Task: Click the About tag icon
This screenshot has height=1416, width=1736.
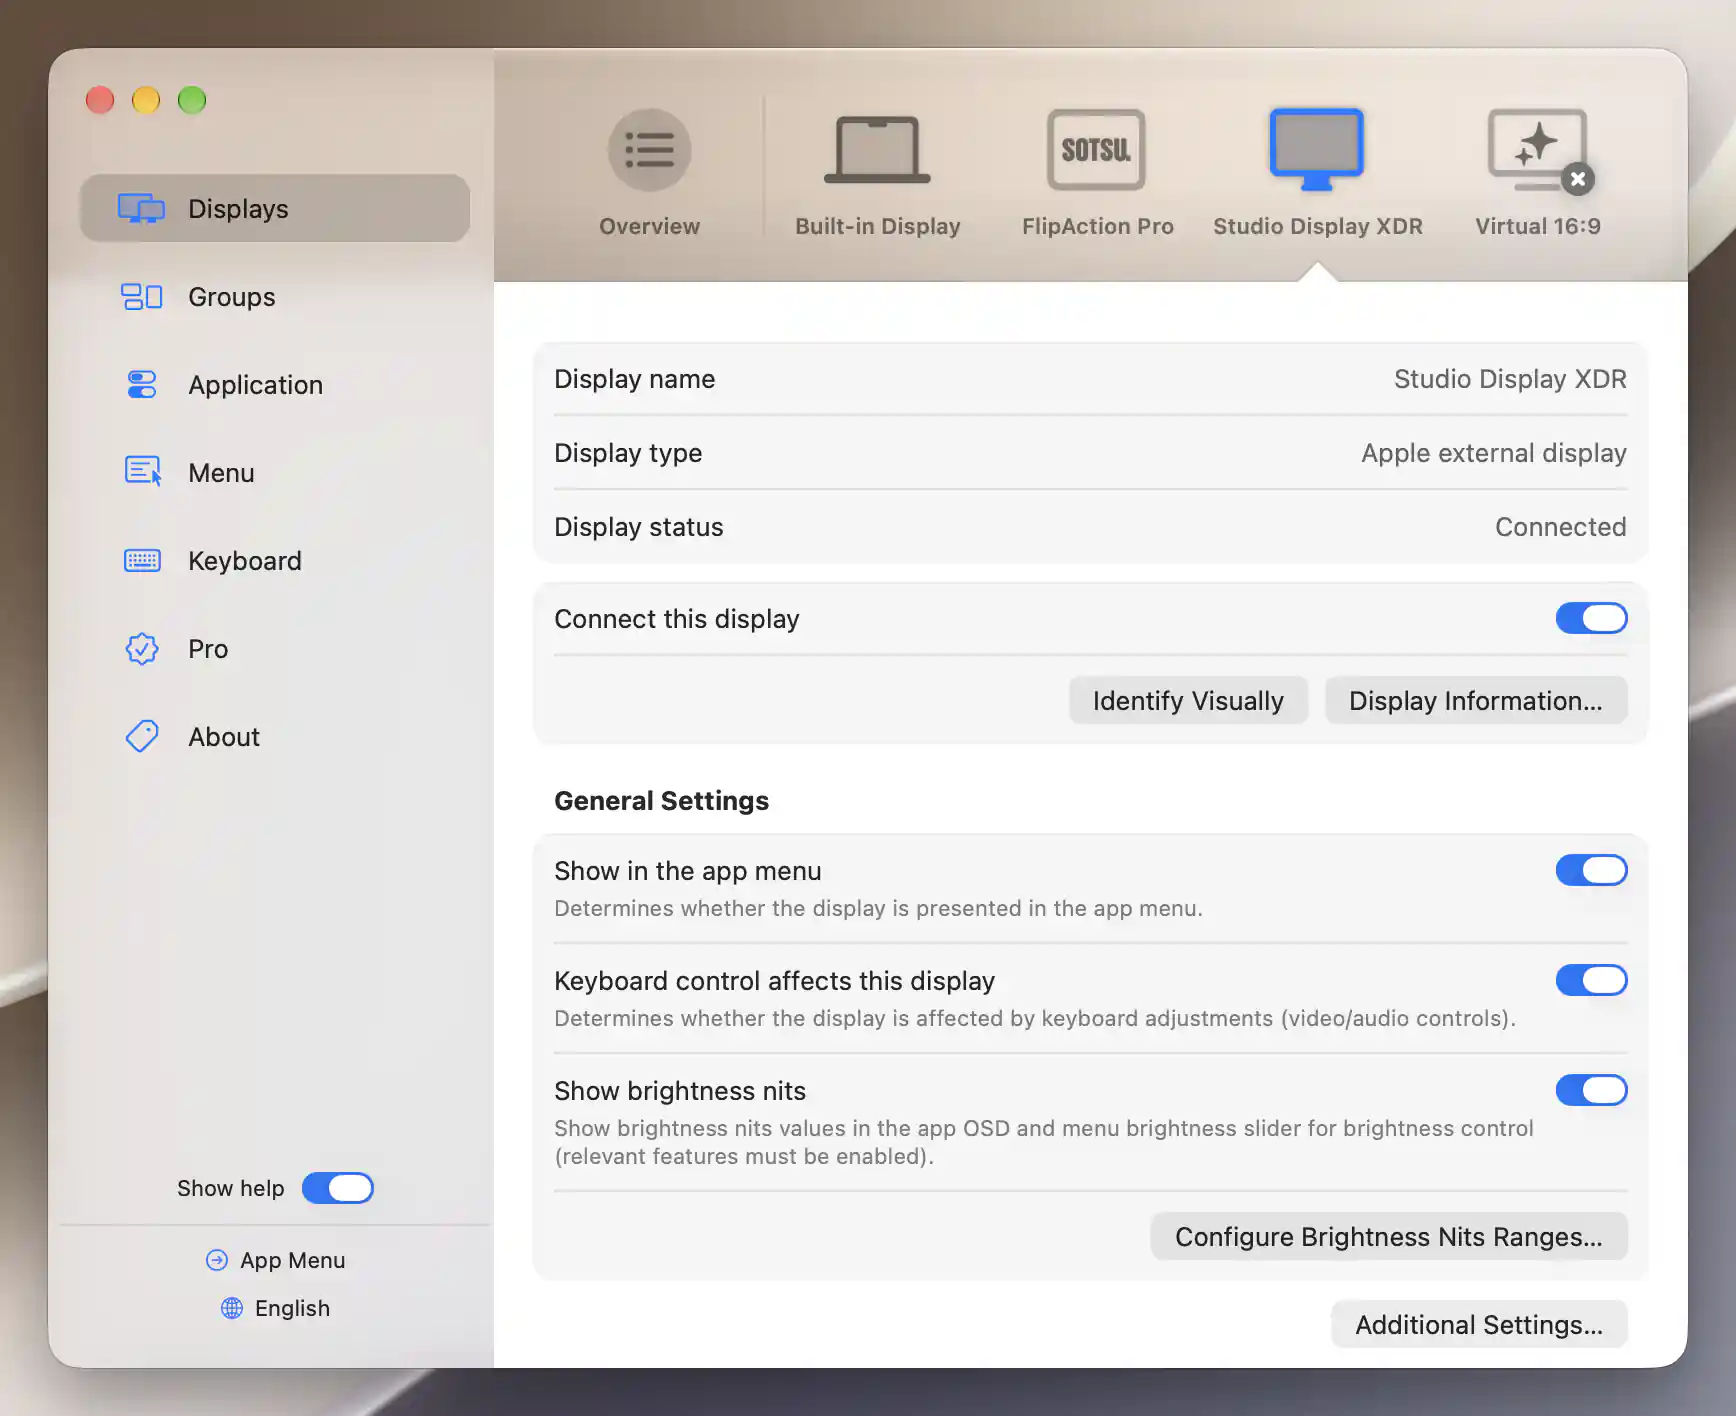Action: 142,737
